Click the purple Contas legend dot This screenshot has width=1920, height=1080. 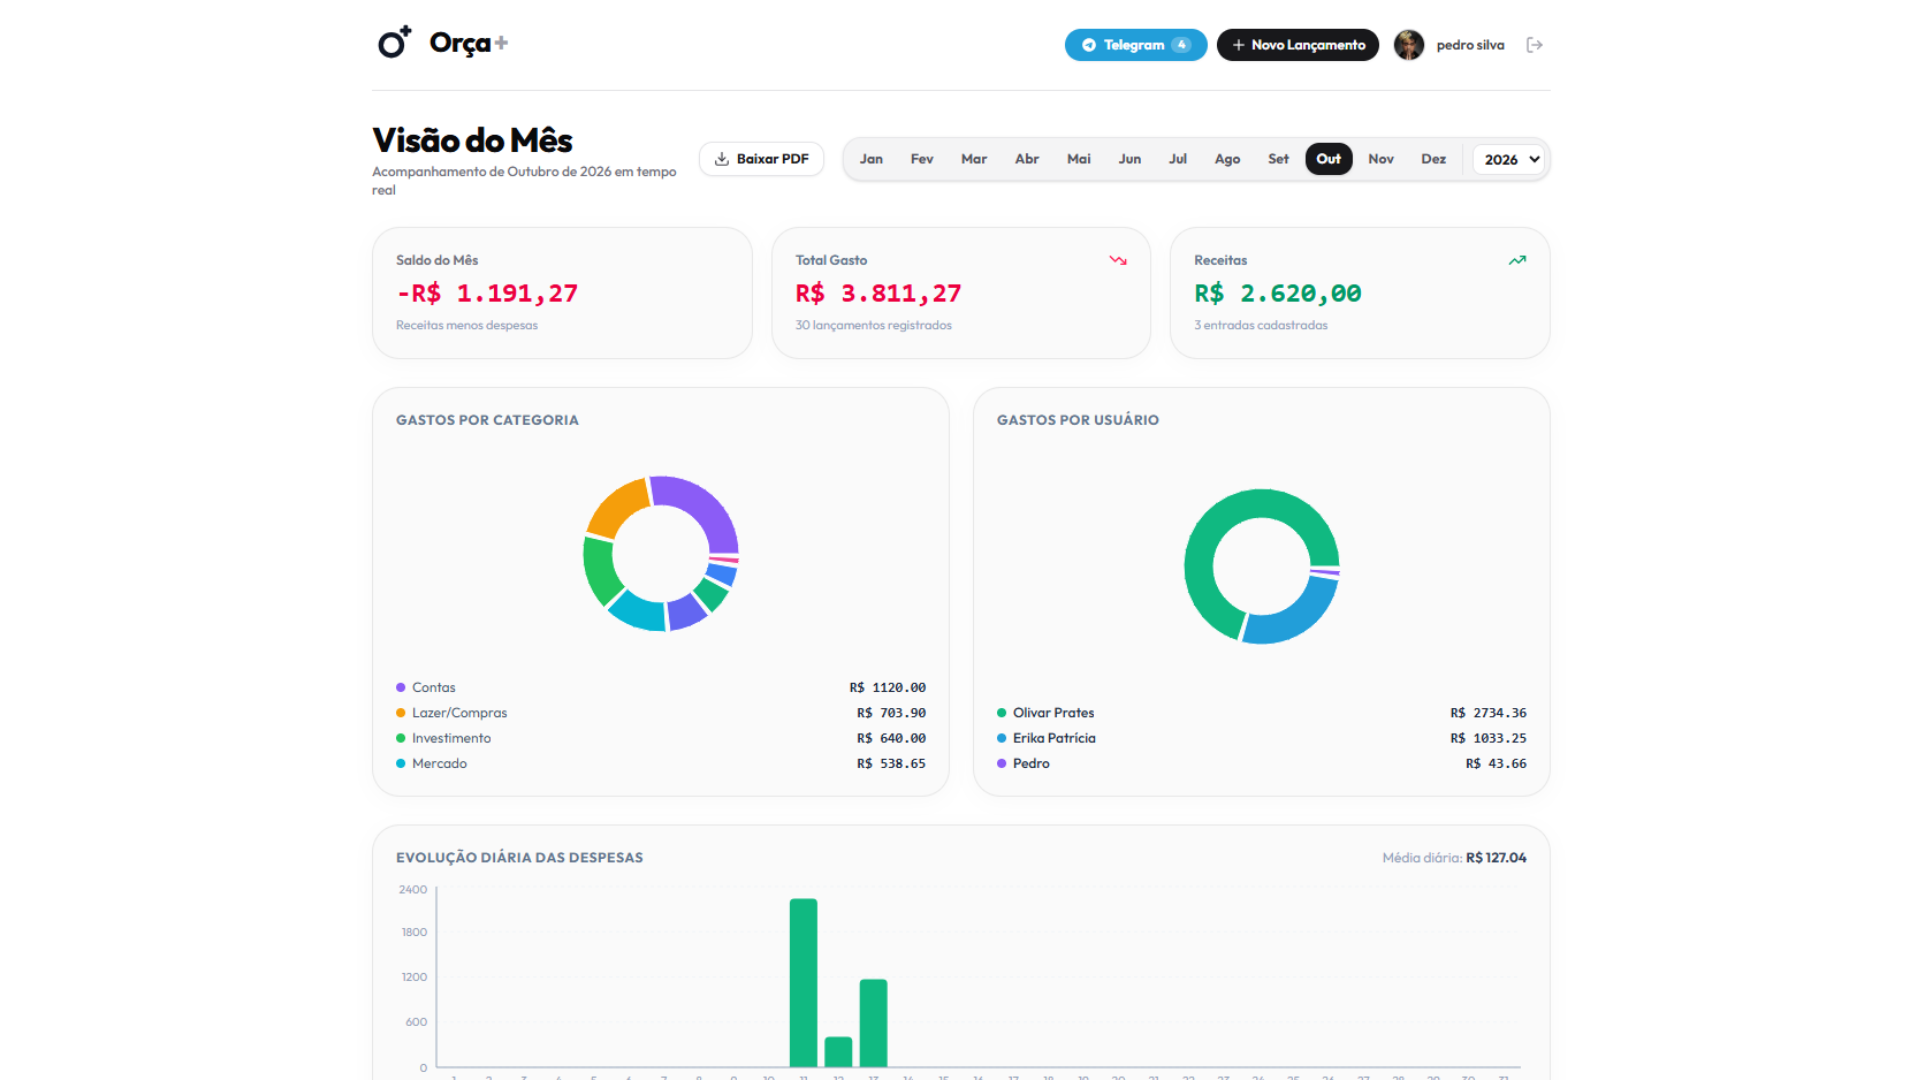401,687
